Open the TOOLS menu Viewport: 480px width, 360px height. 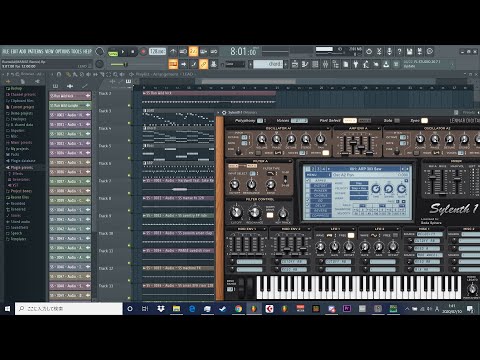pyautogui.click(x=77, y=52)
